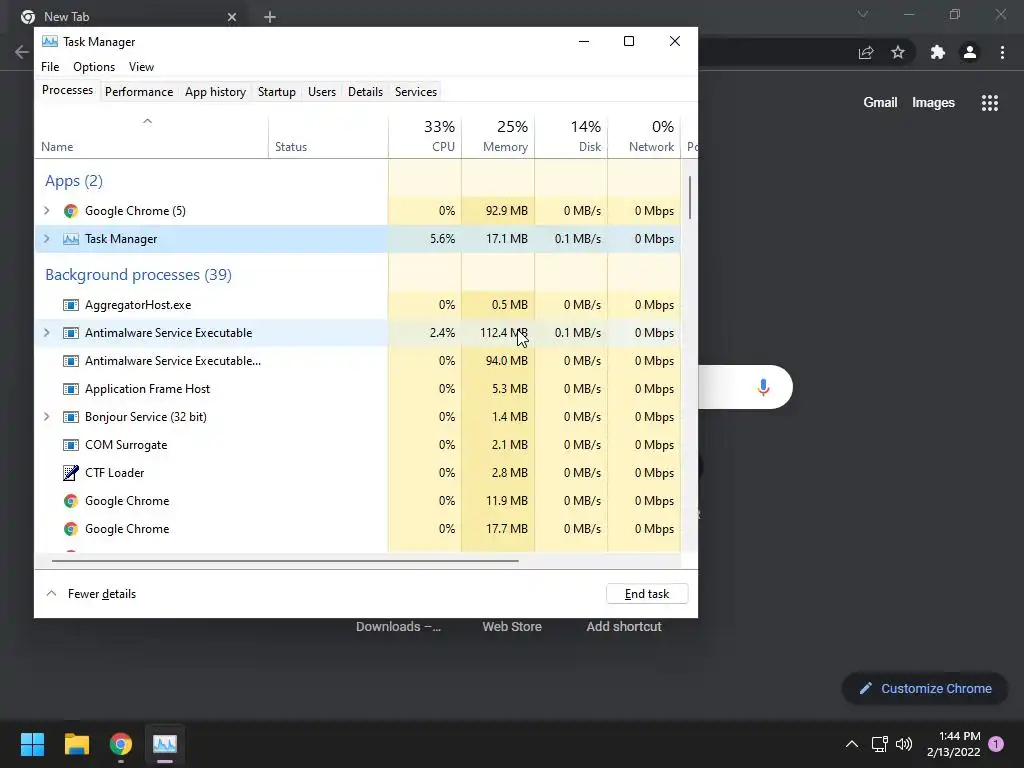The image size is (1024, 768).
Task: Expand the Antimalware Service Executable group
Action: [46, 333]
